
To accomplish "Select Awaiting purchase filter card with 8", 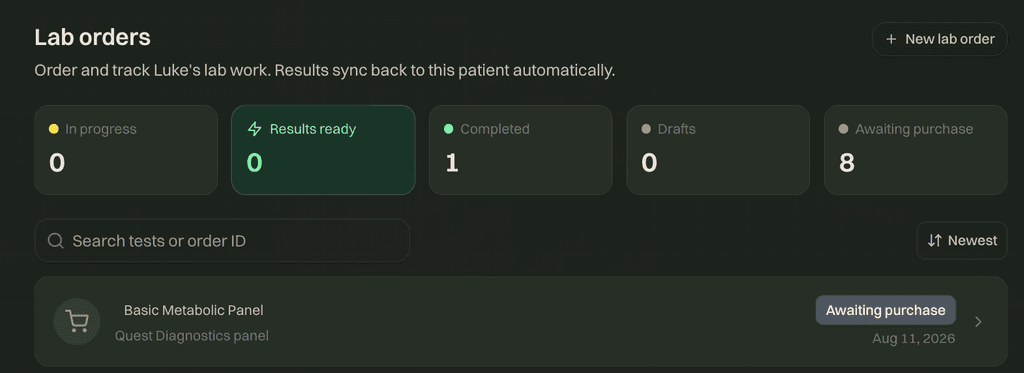I will [916, 150].
